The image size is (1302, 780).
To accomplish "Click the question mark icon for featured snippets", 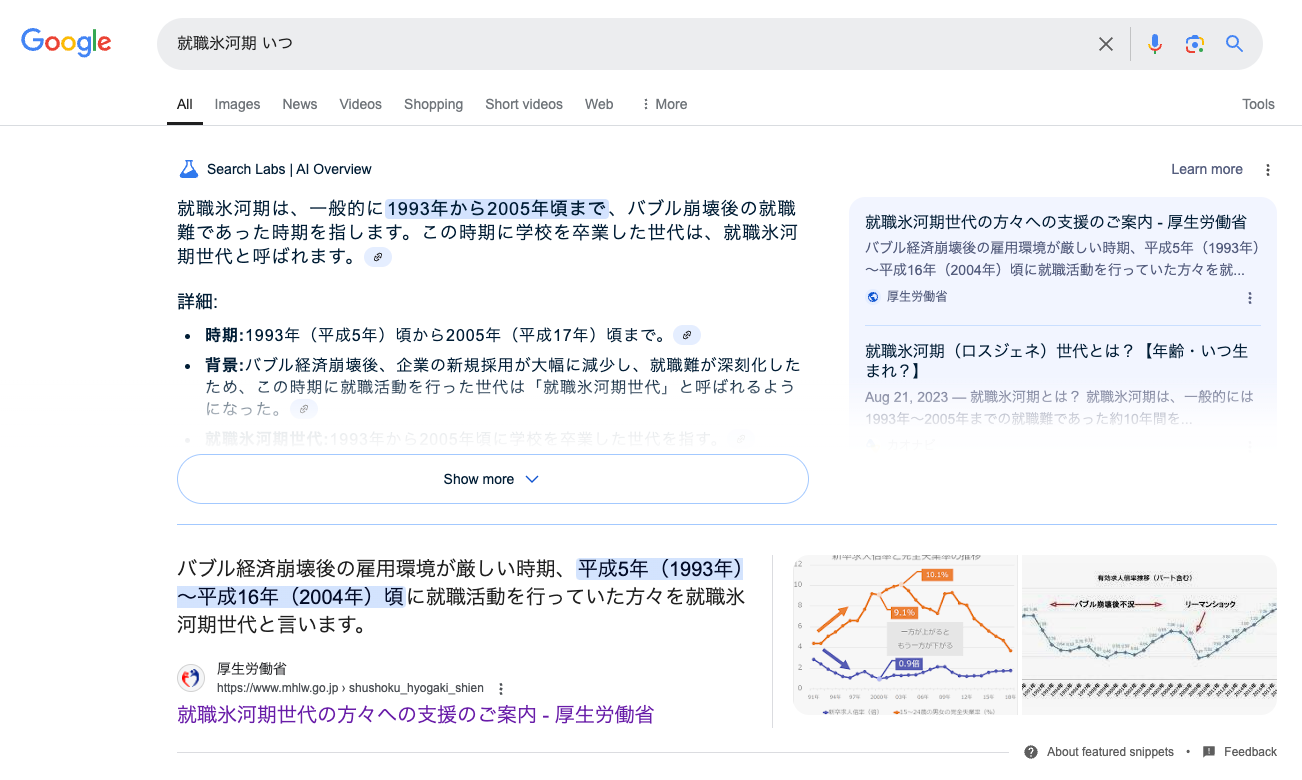I will [x=1031, y=752].
